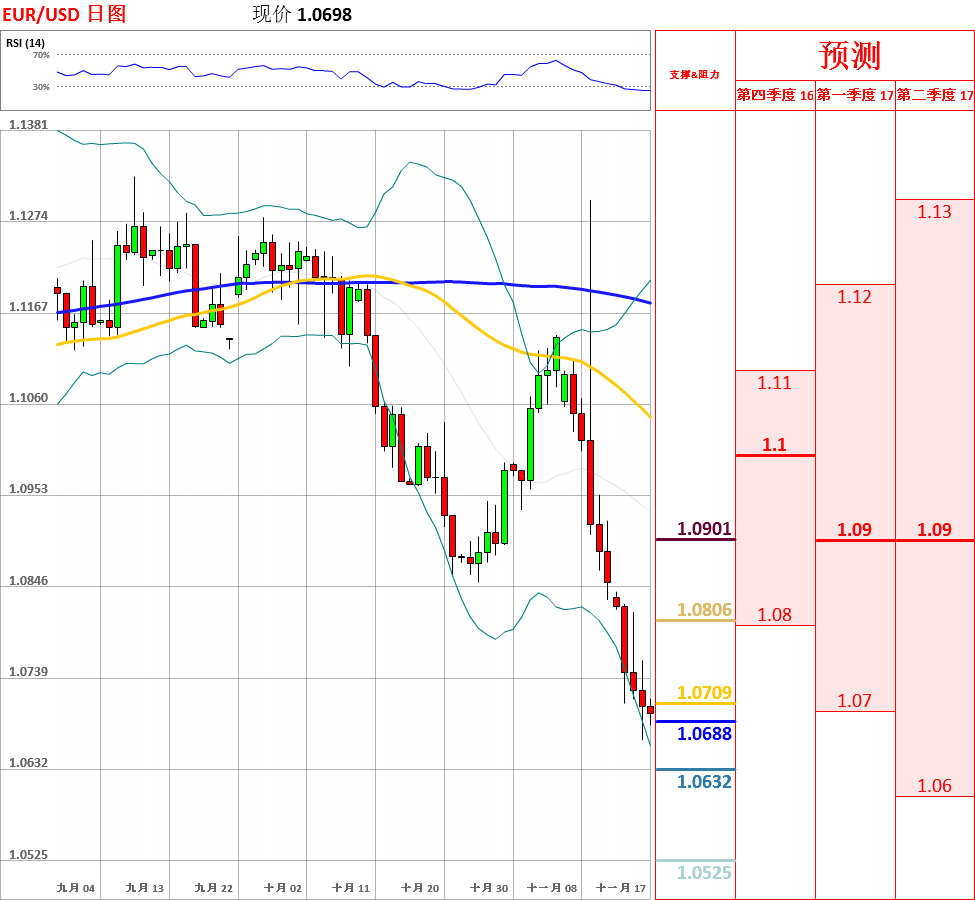Click the 1.12 forecast high value
The image size is (975, 900).
click(854, 296)
